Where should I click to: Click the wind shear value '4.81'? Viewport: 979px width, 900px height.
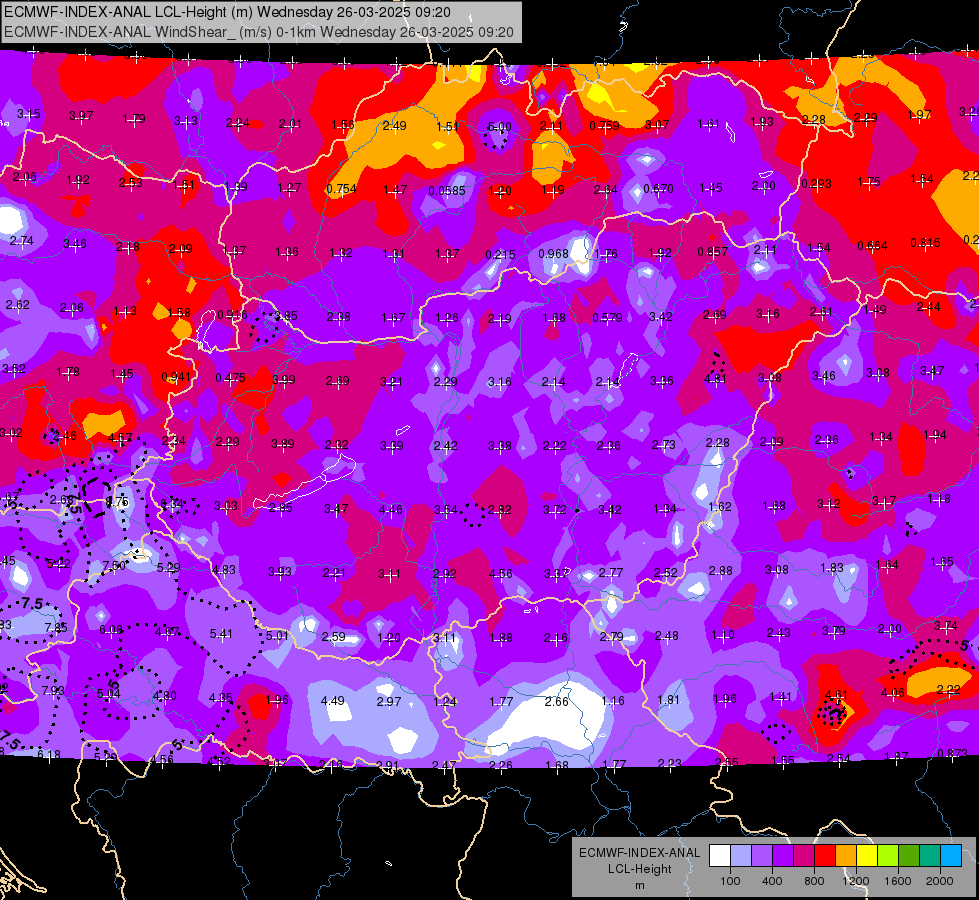click(x=715, y=378)
